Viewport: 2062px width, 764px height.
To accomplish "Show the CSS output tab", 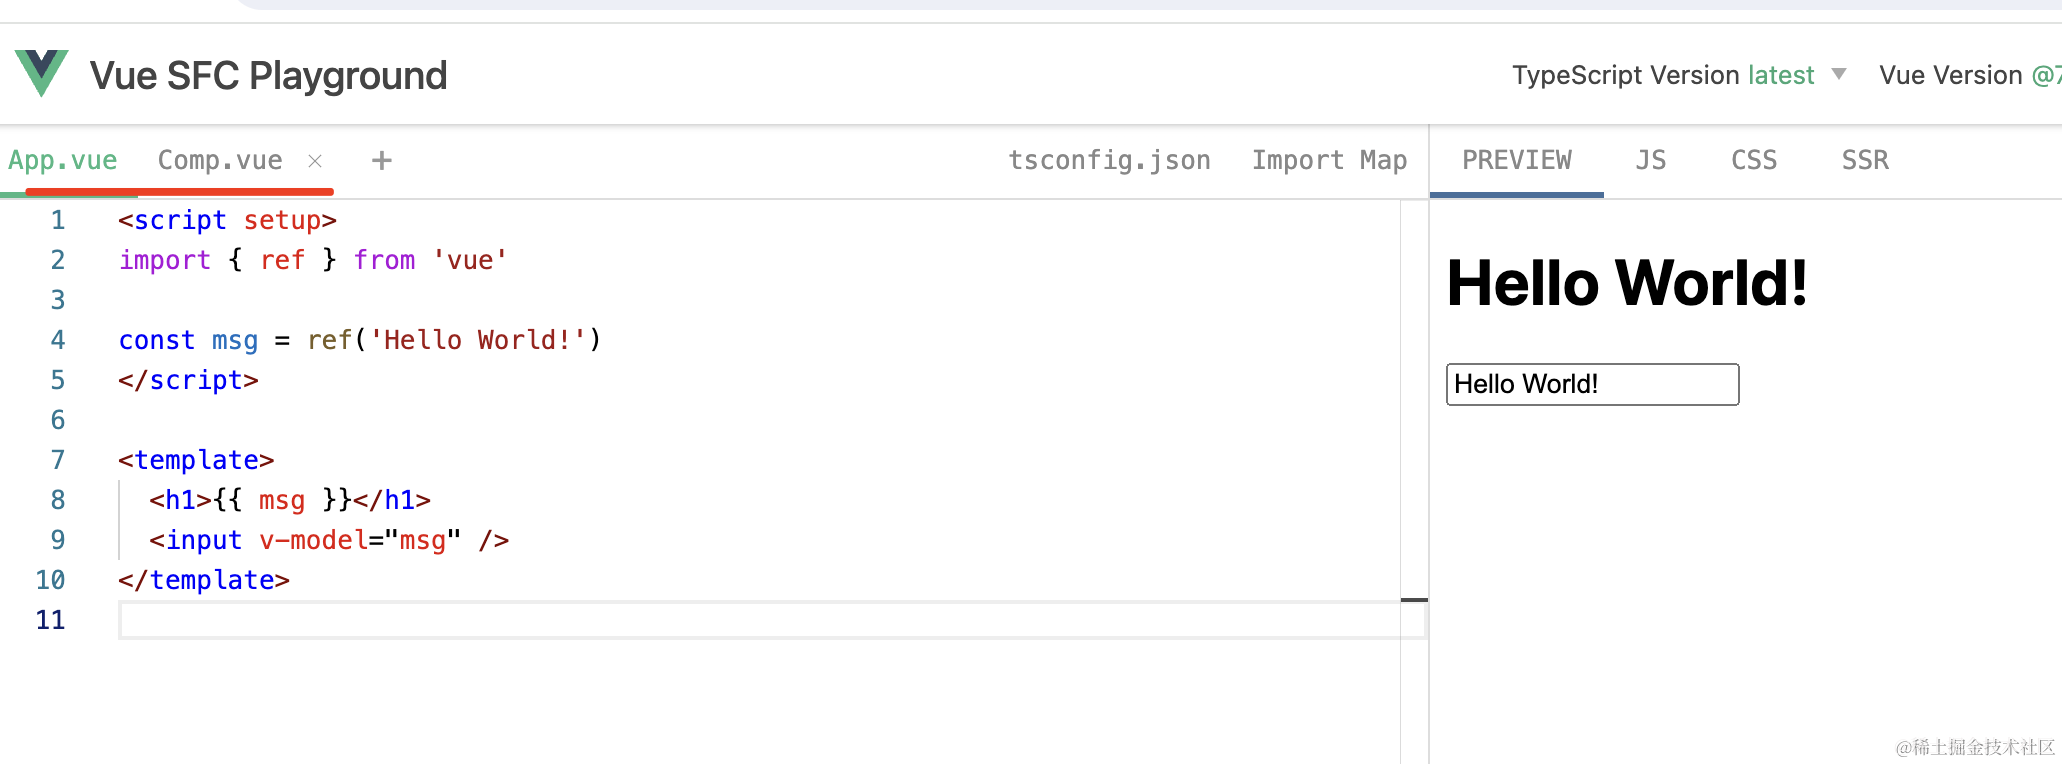I will point(1754,160).
